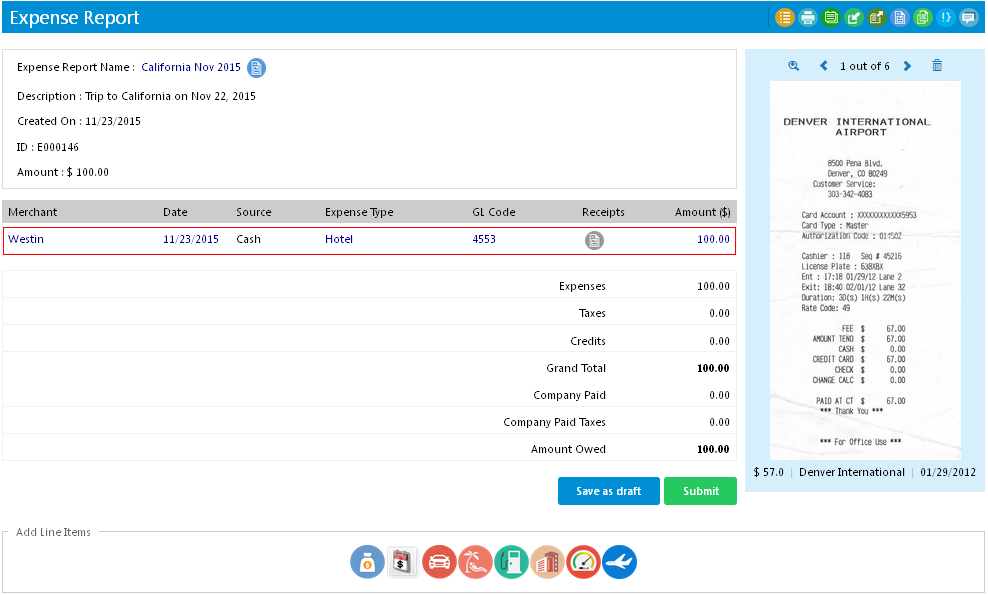View the receipt attached to the Westin expense
Viewport: 988px width, 595px height.
point(594,240)
